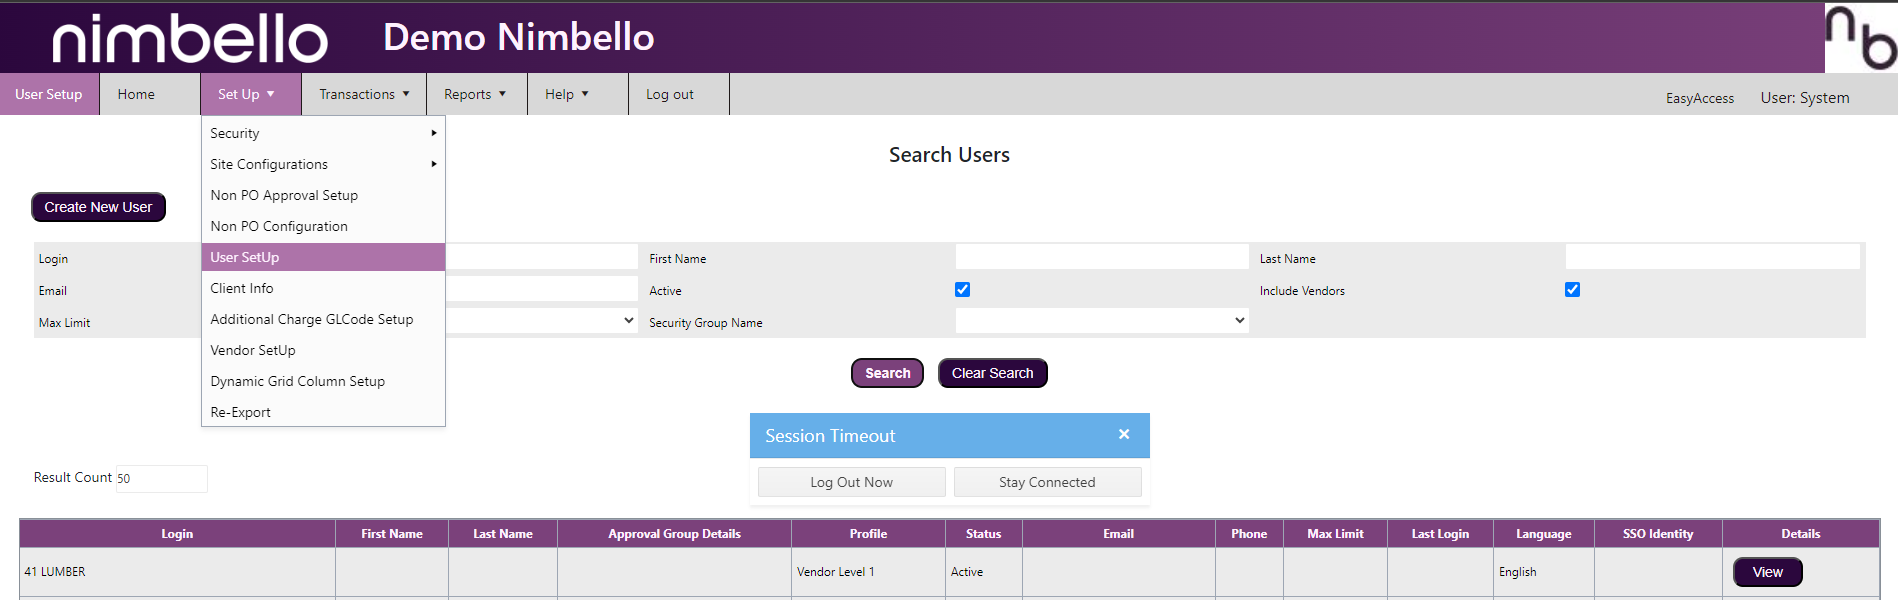Click the nimbello logo in header
The width and height of the screenshot is (1898, 600).
point(190,38)
